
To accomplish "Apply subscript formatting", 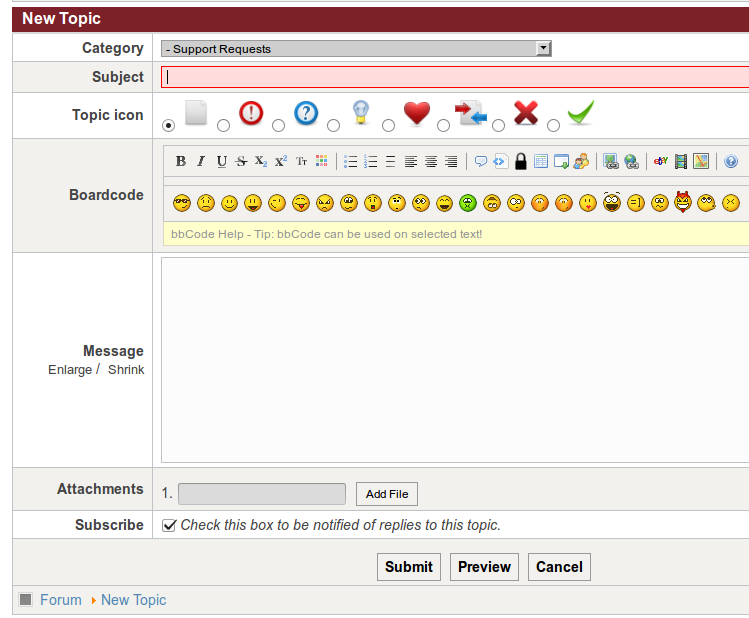I will point(261,161).
